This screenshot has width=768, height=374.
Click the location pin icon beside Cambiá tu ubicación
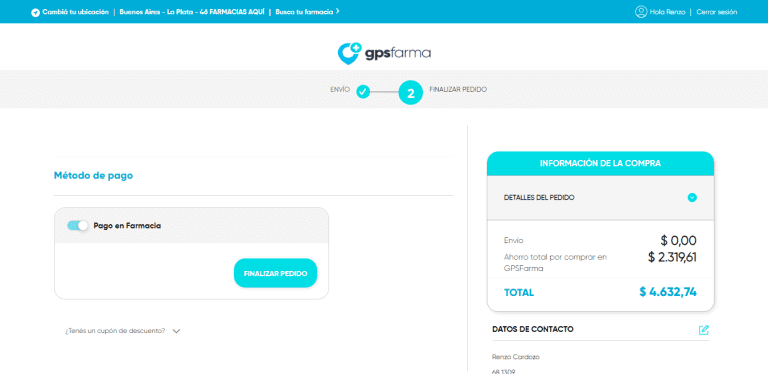[x=35, y=13]
